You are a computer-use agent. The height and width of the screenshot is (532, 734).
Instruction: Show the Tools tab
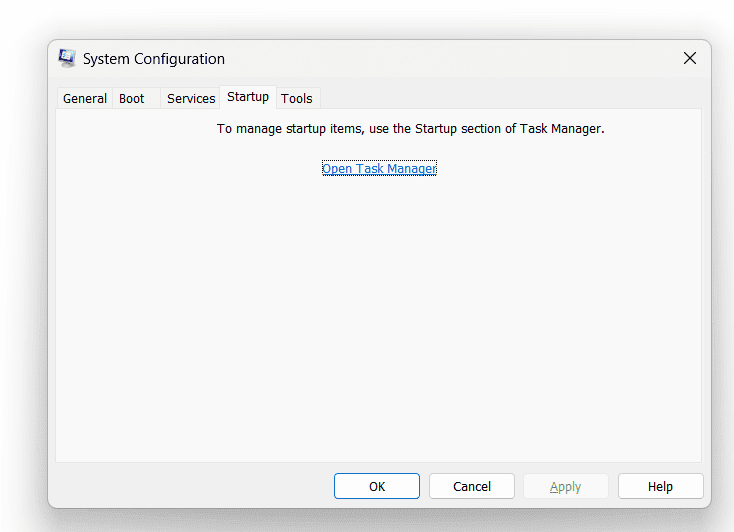pos(297,98)
